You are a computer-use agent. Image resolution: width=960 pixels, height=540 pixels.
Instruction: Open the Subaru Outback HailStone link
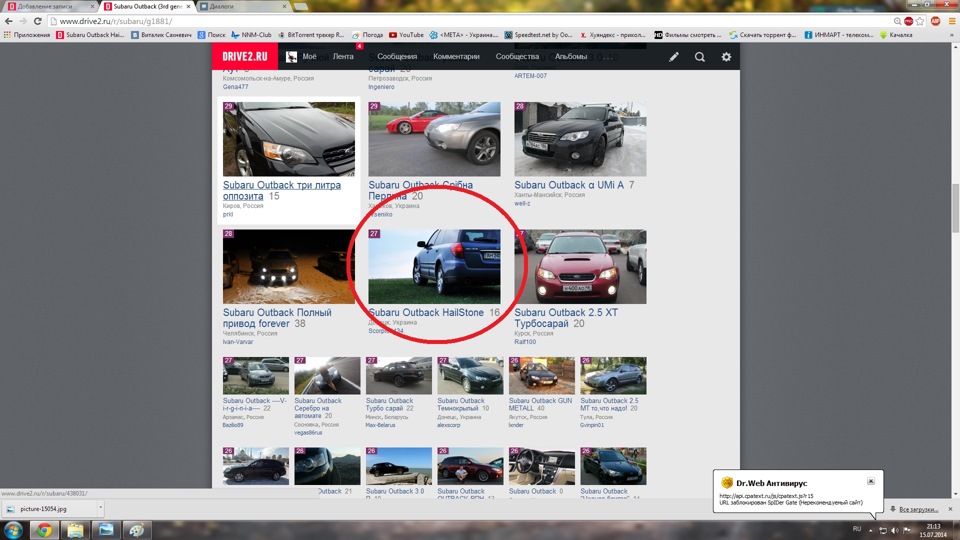click(426, 312)
